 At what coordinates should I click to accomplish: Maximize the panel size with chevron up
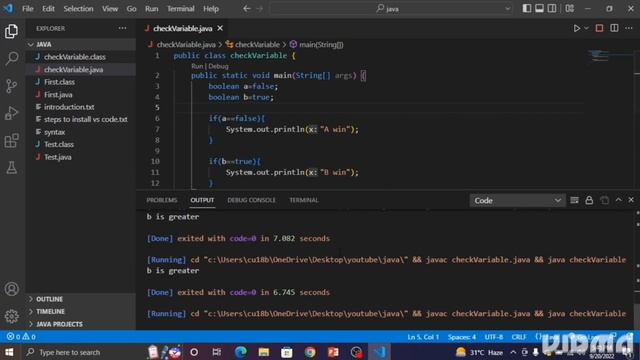click(x=618, y=200)
